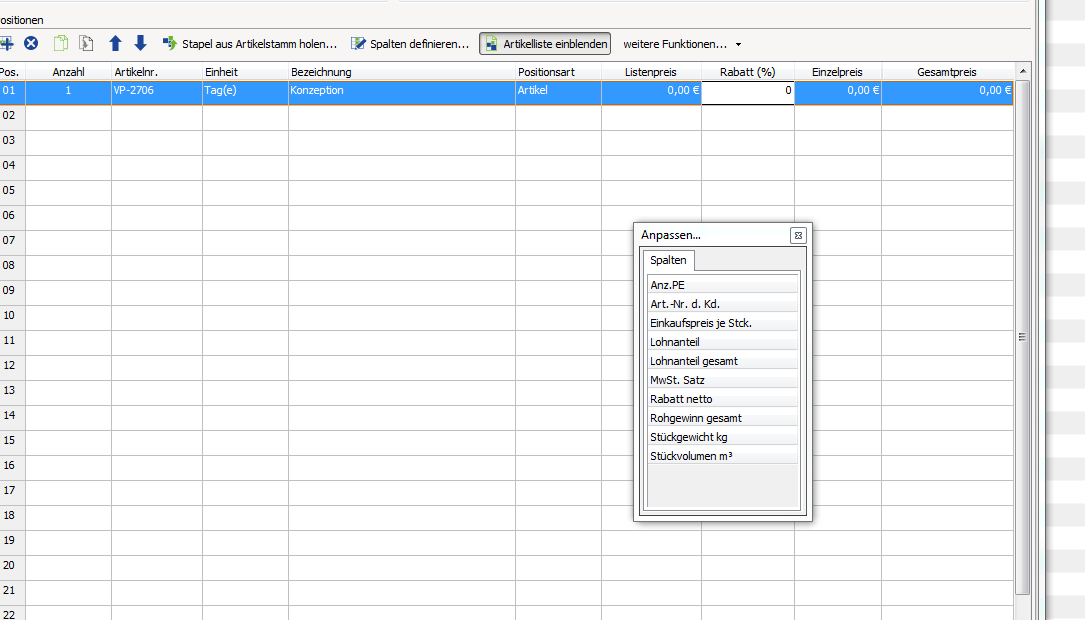Select Einkaufspreis je Stck. entry
This screenshot has height=620, width=1085.
point(723,323)
